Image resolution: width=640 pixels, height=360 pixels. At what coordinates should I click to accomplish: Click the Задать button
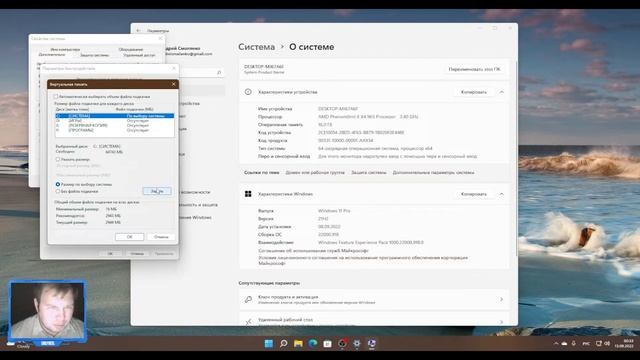click(x=157, y=191)
